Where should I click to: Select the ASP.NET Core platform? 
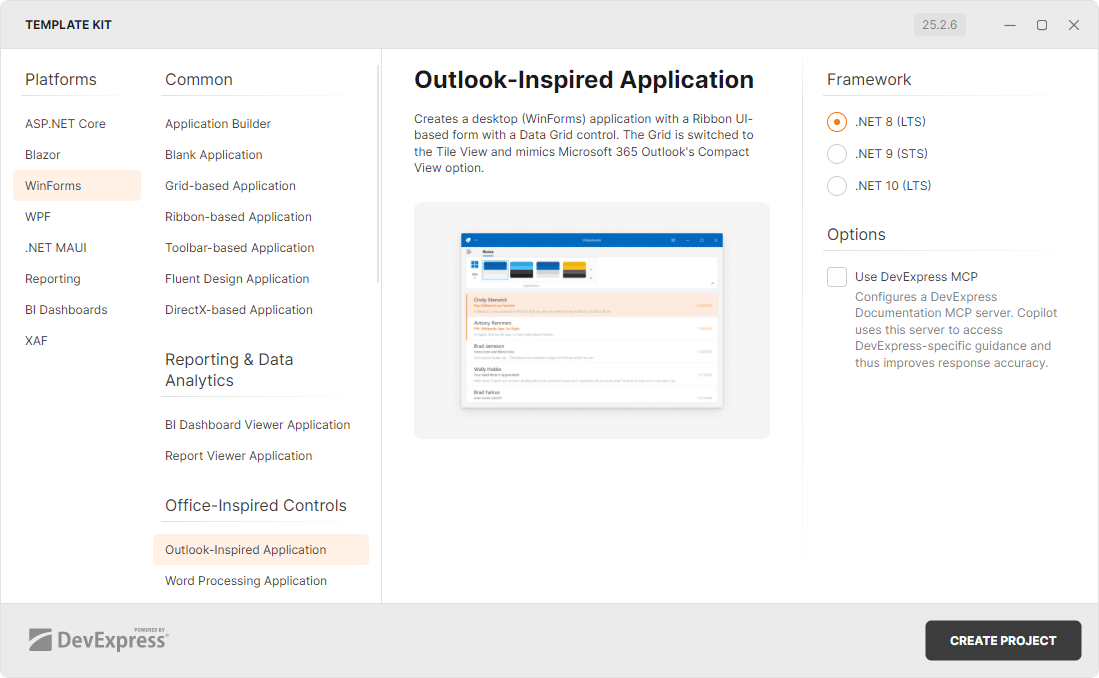pyautogui.click(x=65, y=123)
